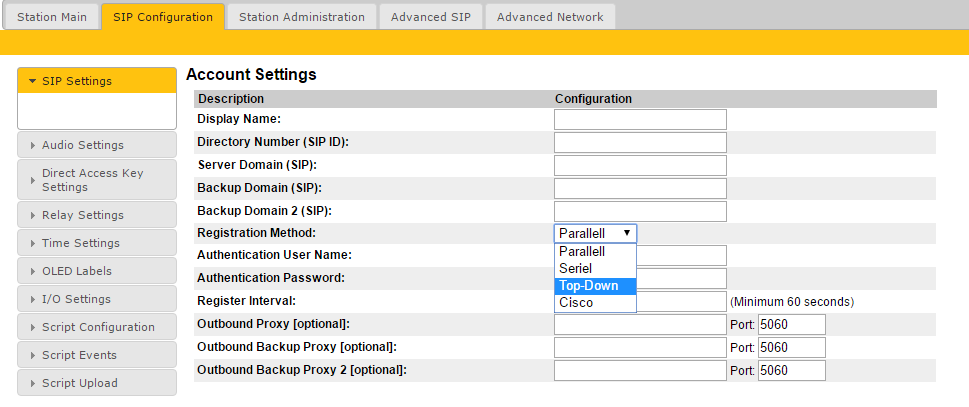Viewport: 969px width, 407px height.
Task: Expand the I/O Settings section
Action: [97, 299]
